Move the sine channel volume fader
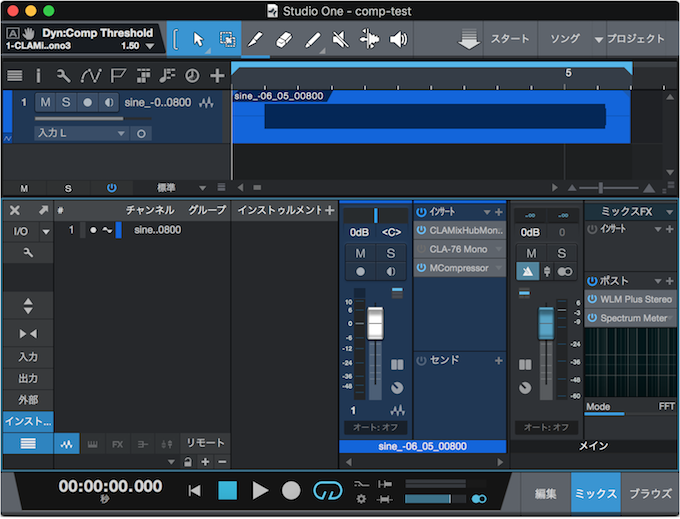The height and width of the screenshot is (519, 680). (376, 323)
